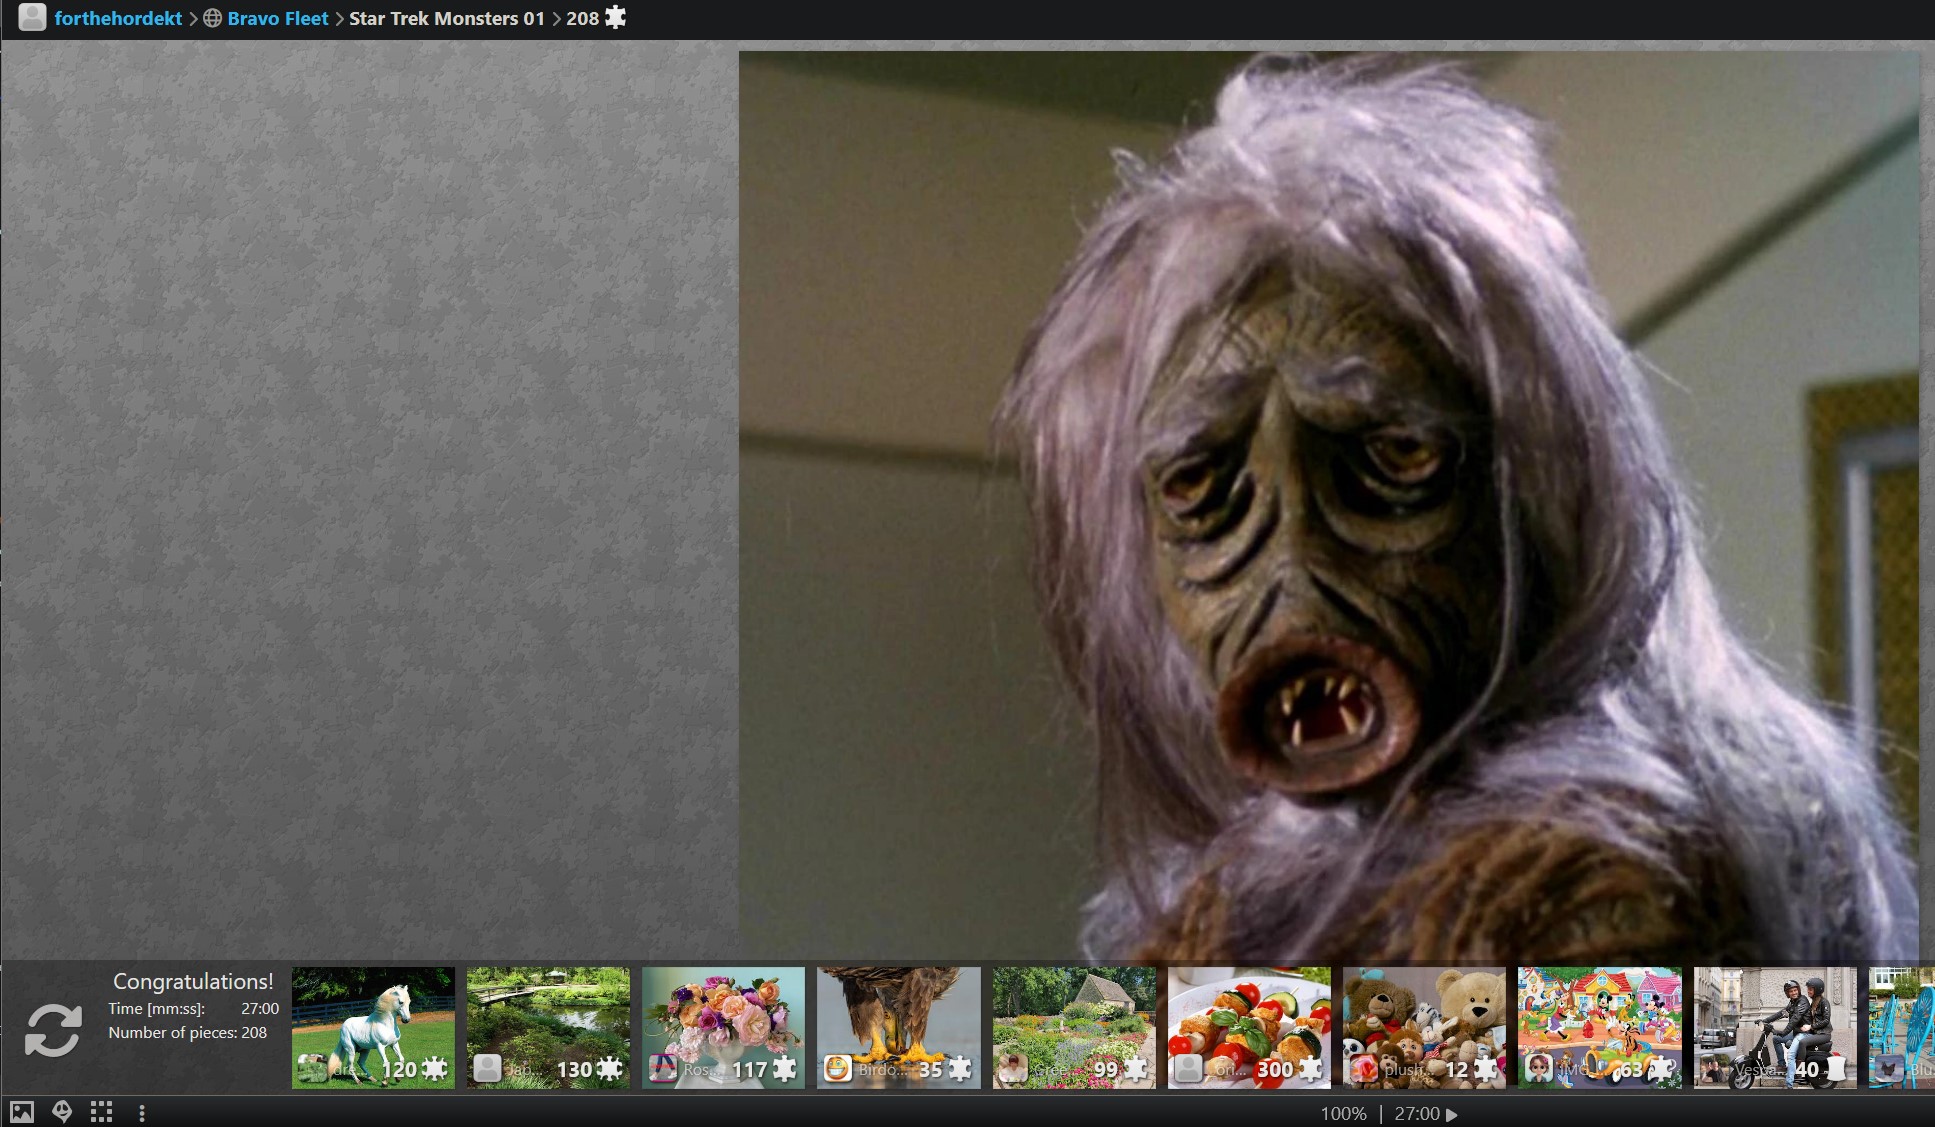Screen dimensions: 1935x1127
Task: Click the grid arrange pieces icon
Action: click(101, 1112)
